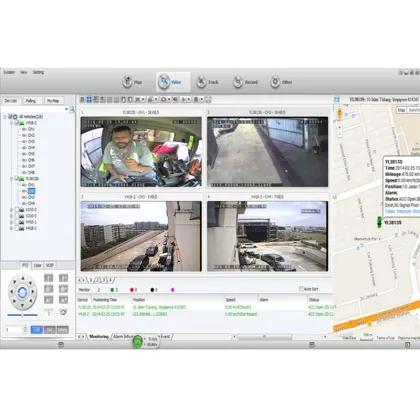
Task: Open the Record view in top navigation
Action: click(245, 82)
